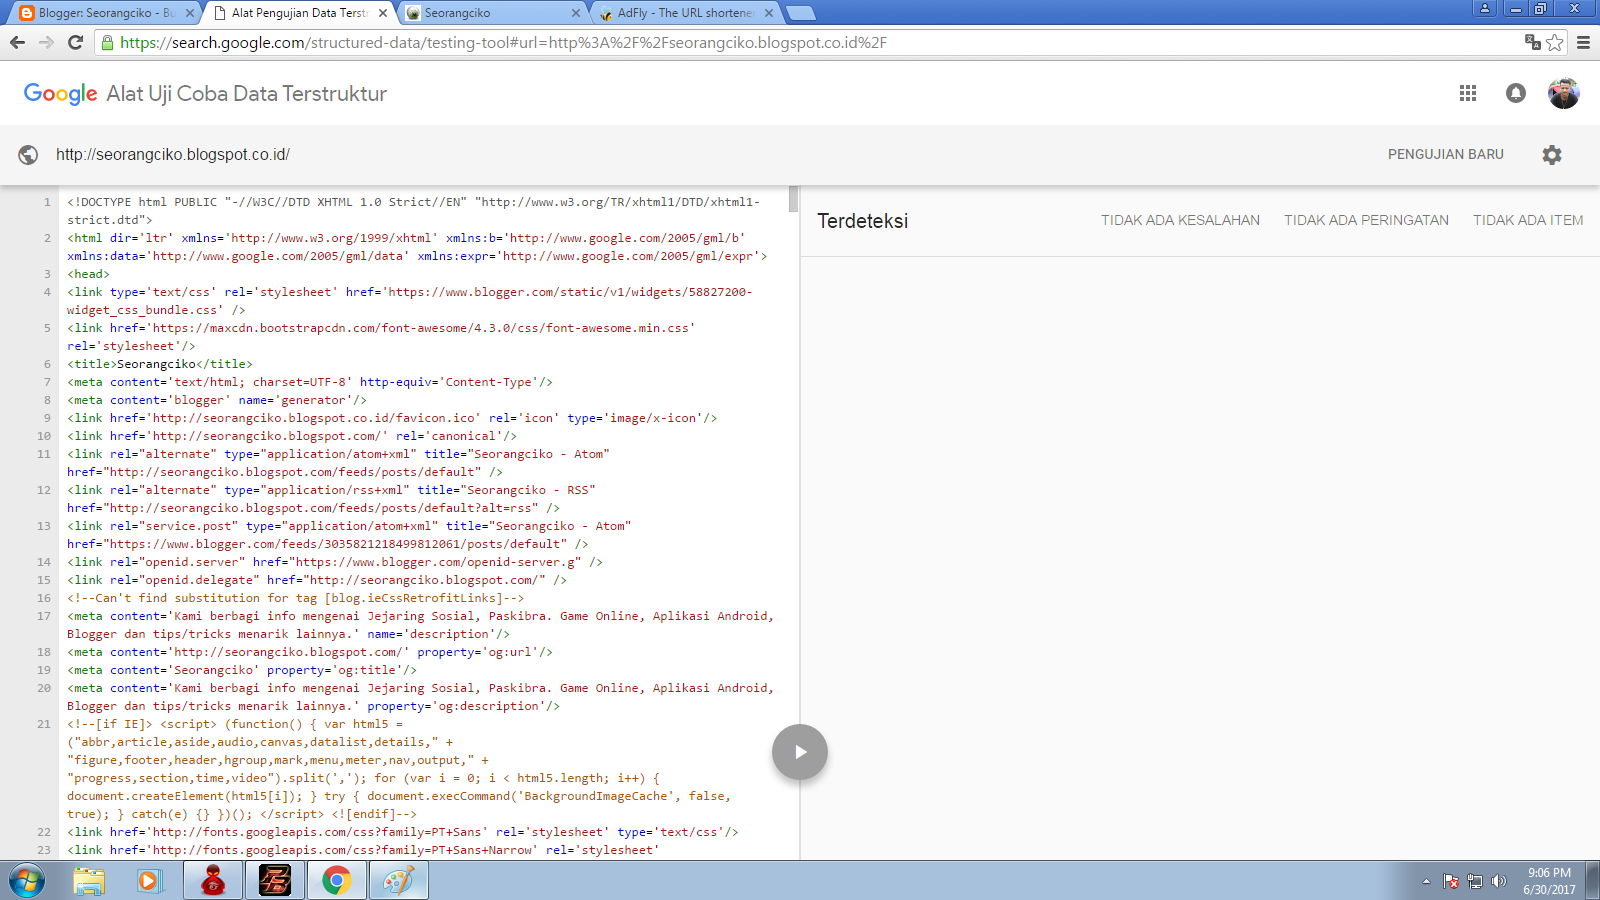
Task: Click the <!DOCTYPE html PUBLIC code line
Action: (x=414, y=211)
